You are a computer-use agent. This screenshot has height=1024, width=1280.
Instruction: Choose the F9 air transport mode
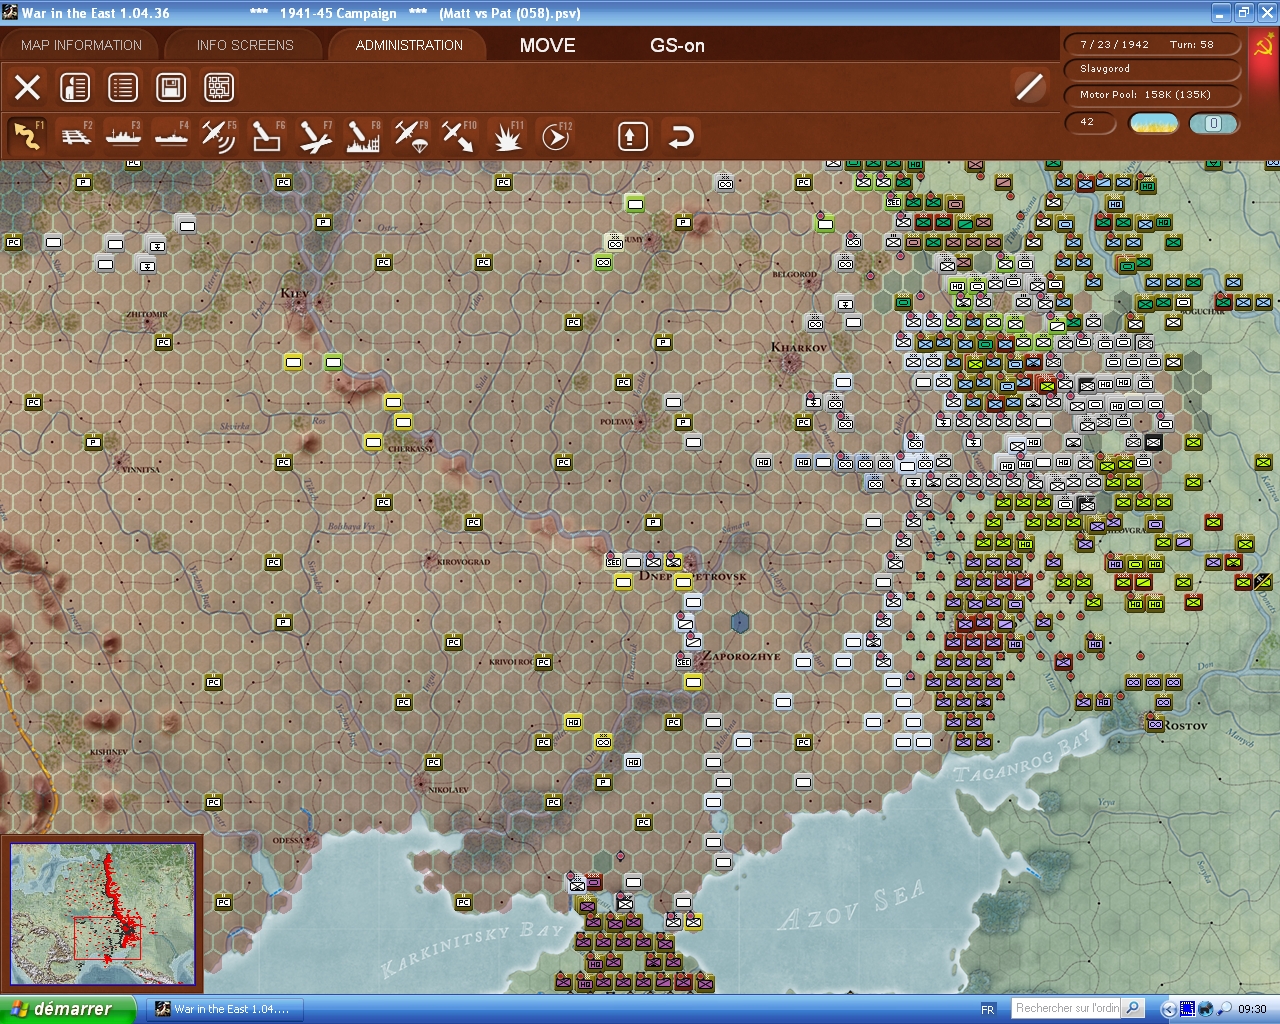click(x=411, y=136)
